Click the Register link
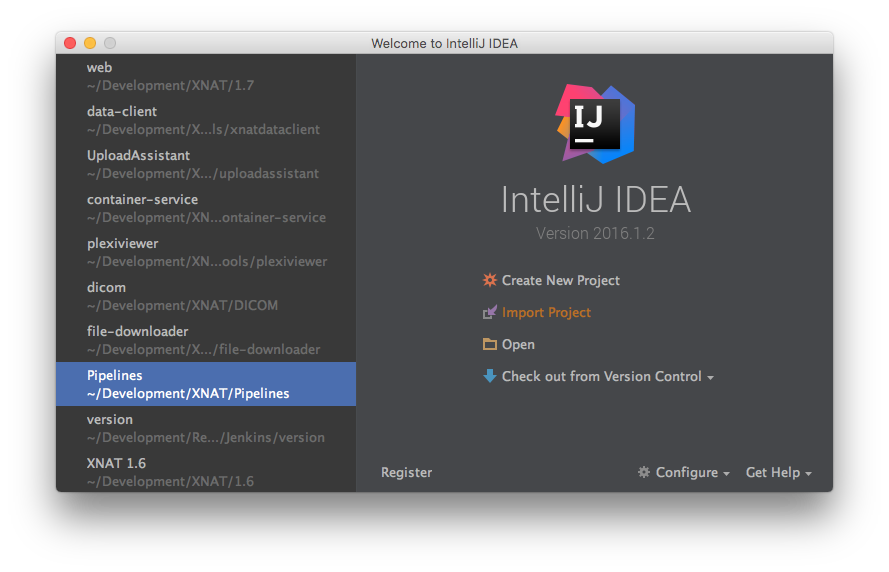Viewport: 889px width, 572px height. (406, 473)
